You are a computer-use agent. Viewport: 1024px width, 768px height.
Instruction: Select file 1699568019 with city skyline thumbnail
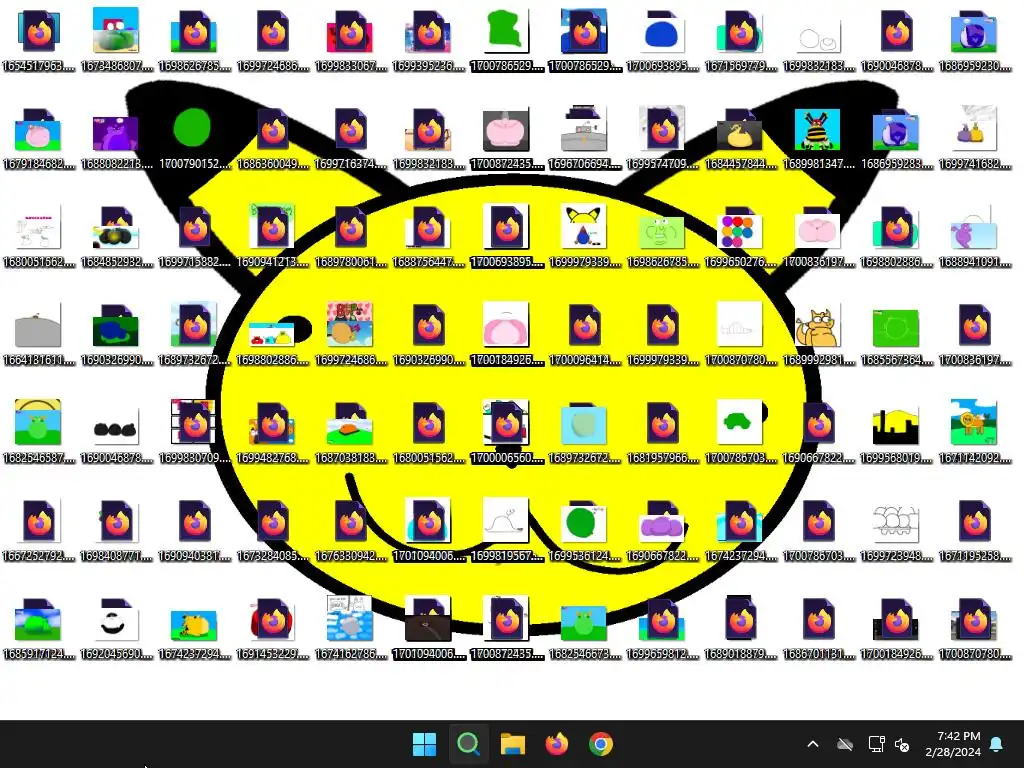pos(897,431)
